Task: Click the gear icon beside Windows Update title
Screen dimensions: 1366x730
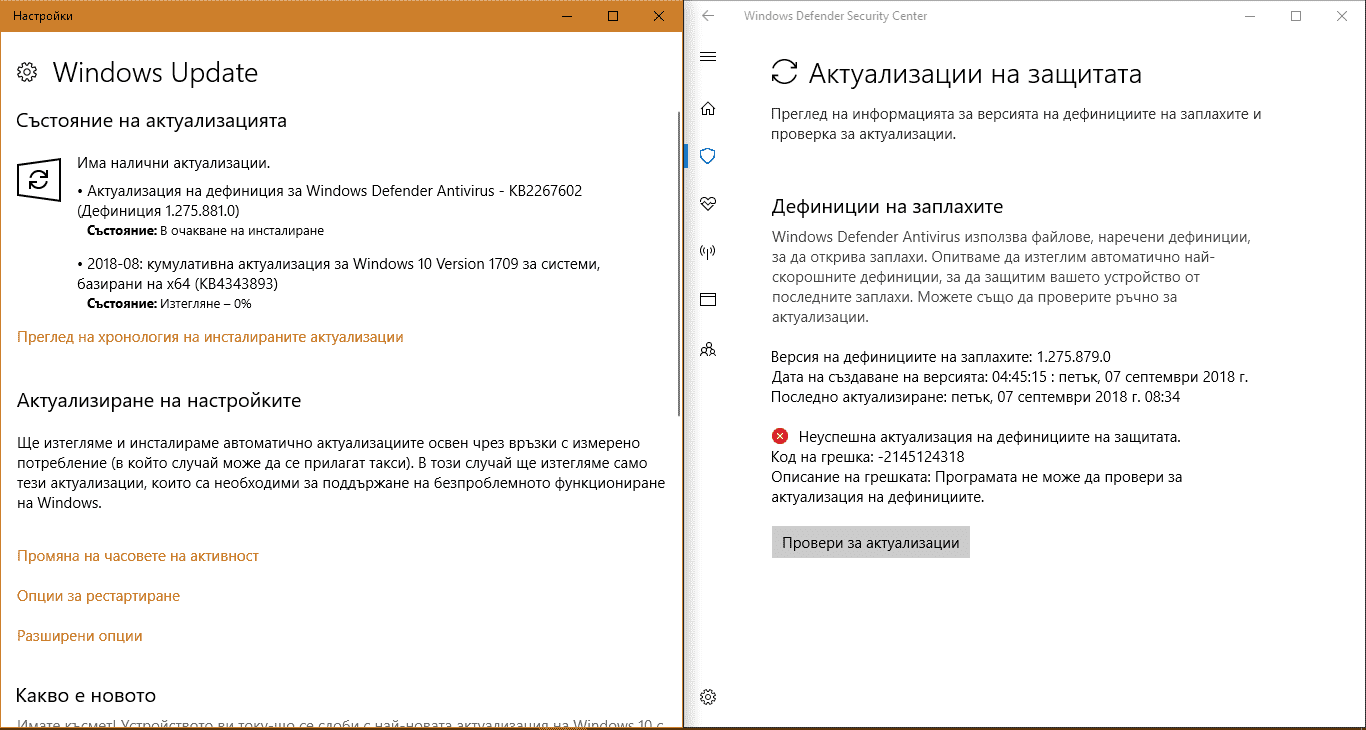Action: [x=28, y=73]
